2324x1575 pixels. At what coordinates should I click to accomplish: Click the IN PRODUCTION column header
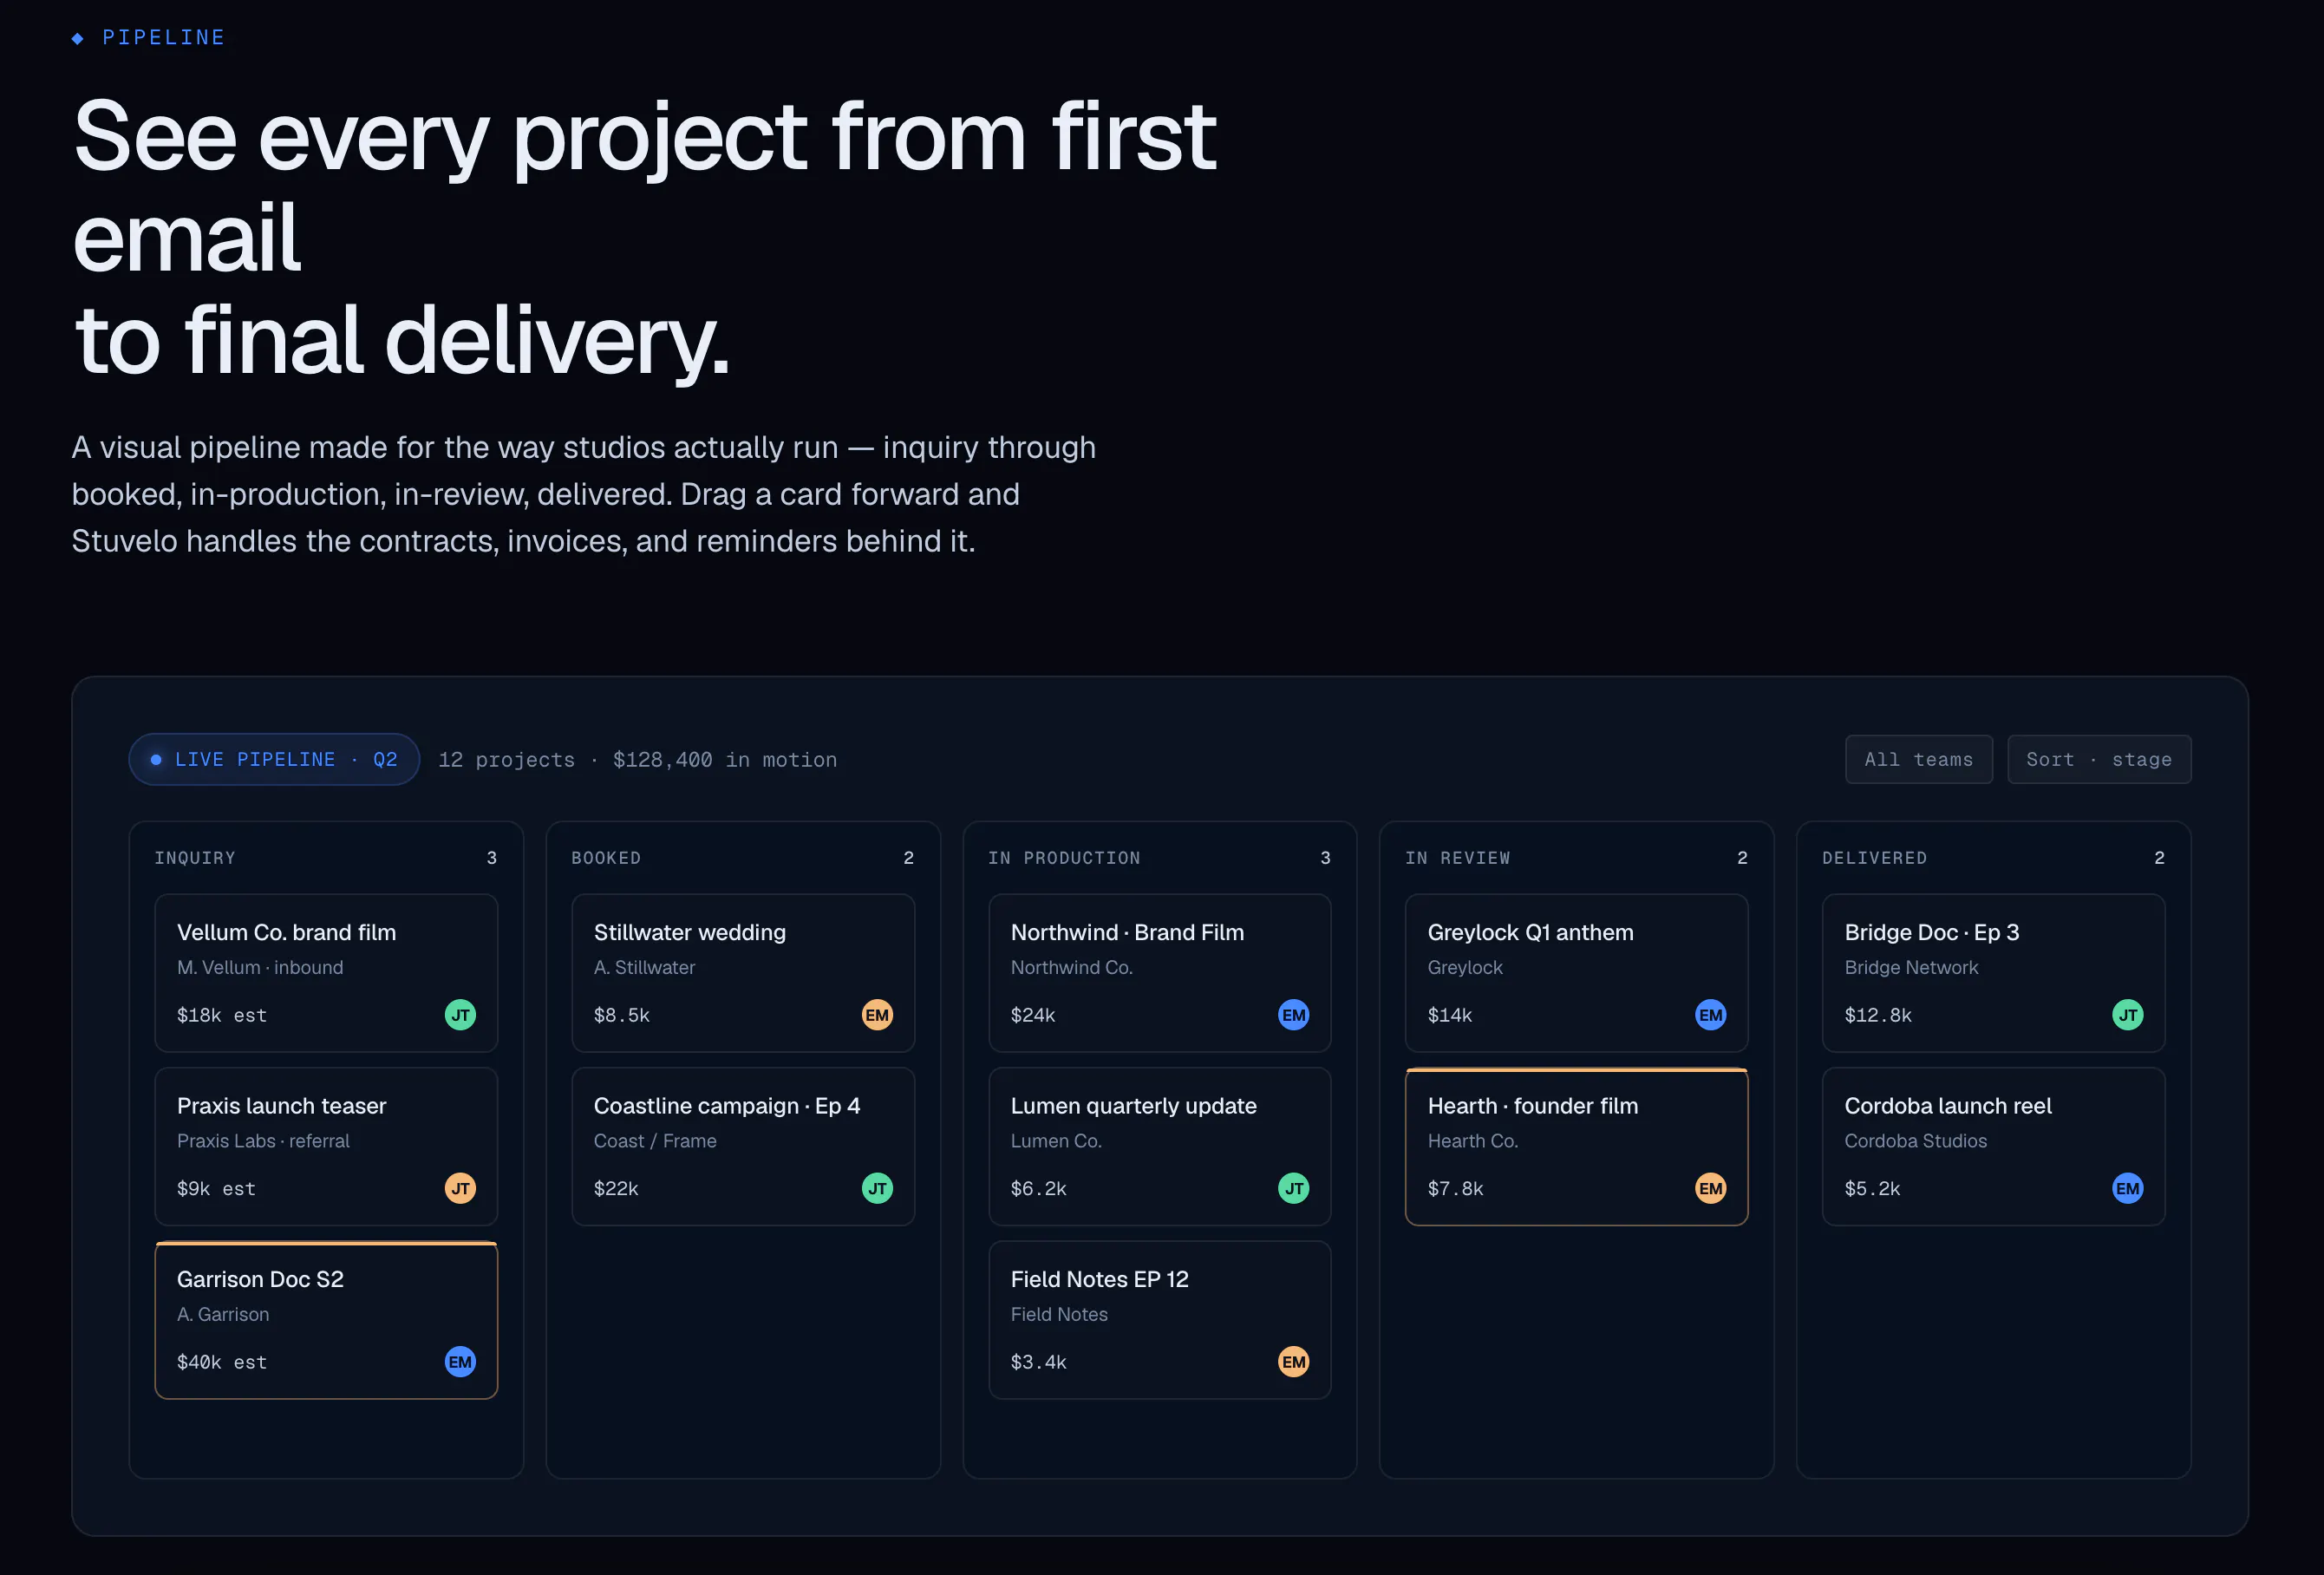pos(1064,858)
